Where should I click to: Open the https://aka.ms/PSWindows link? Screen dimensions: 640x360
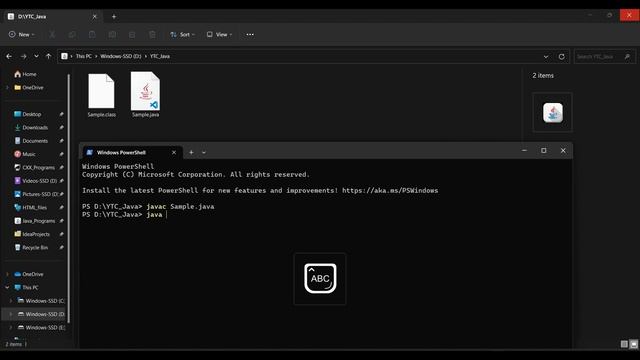(x=390, y=191)
